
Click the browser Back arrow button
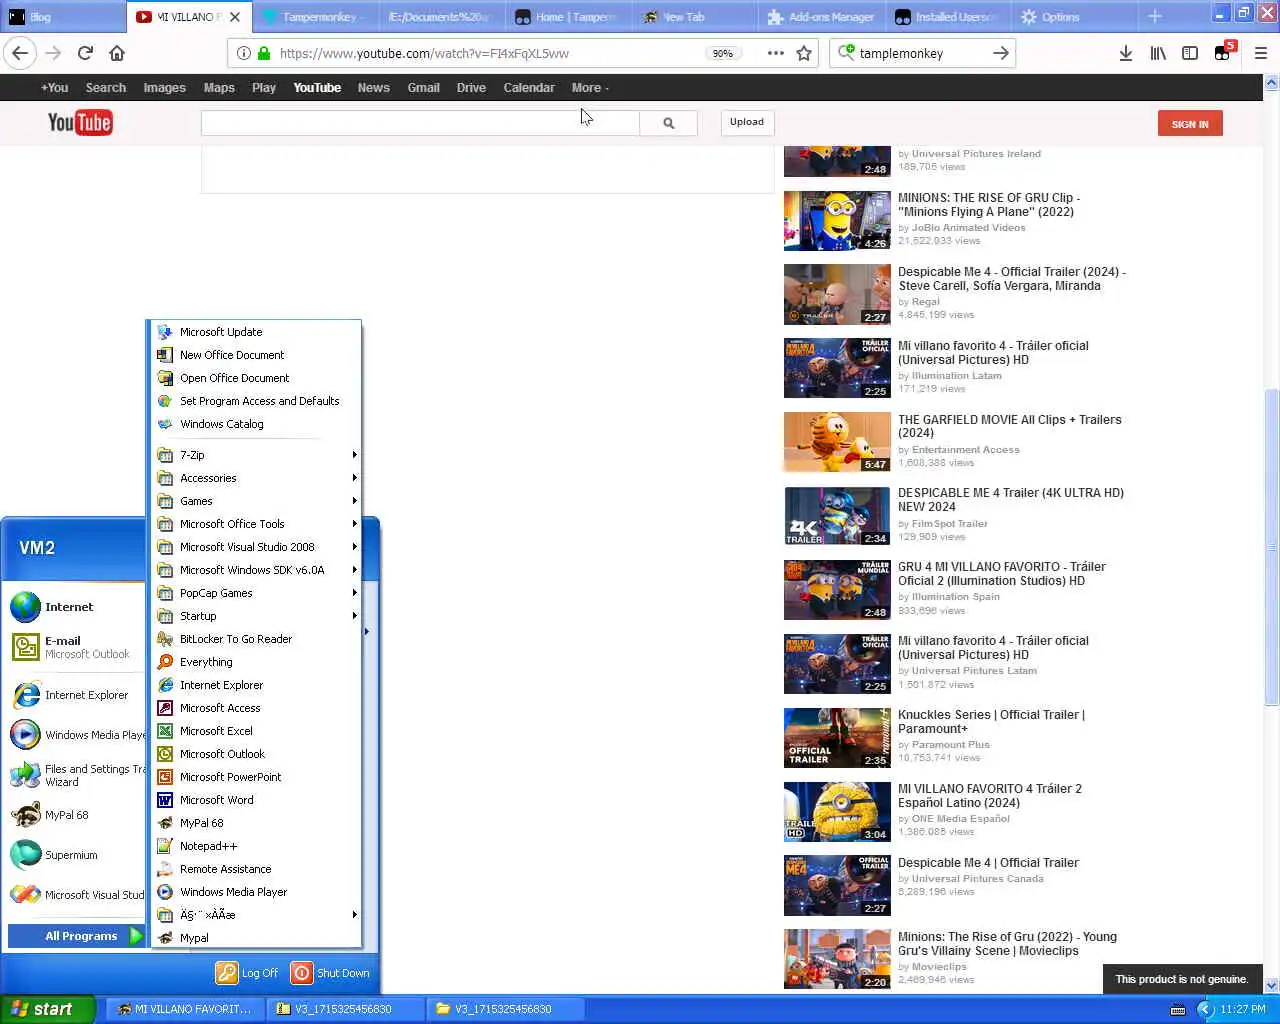20,53
